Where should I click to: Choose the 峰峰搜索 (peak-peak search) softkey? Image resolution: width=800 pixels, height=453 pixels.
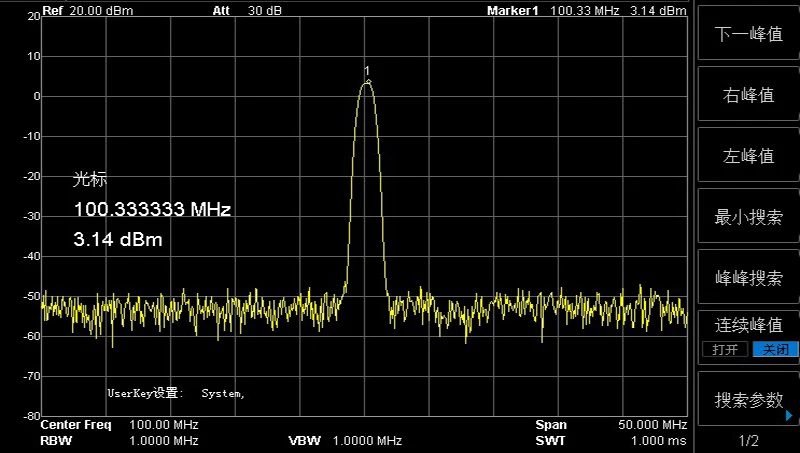tap(748, 278)
